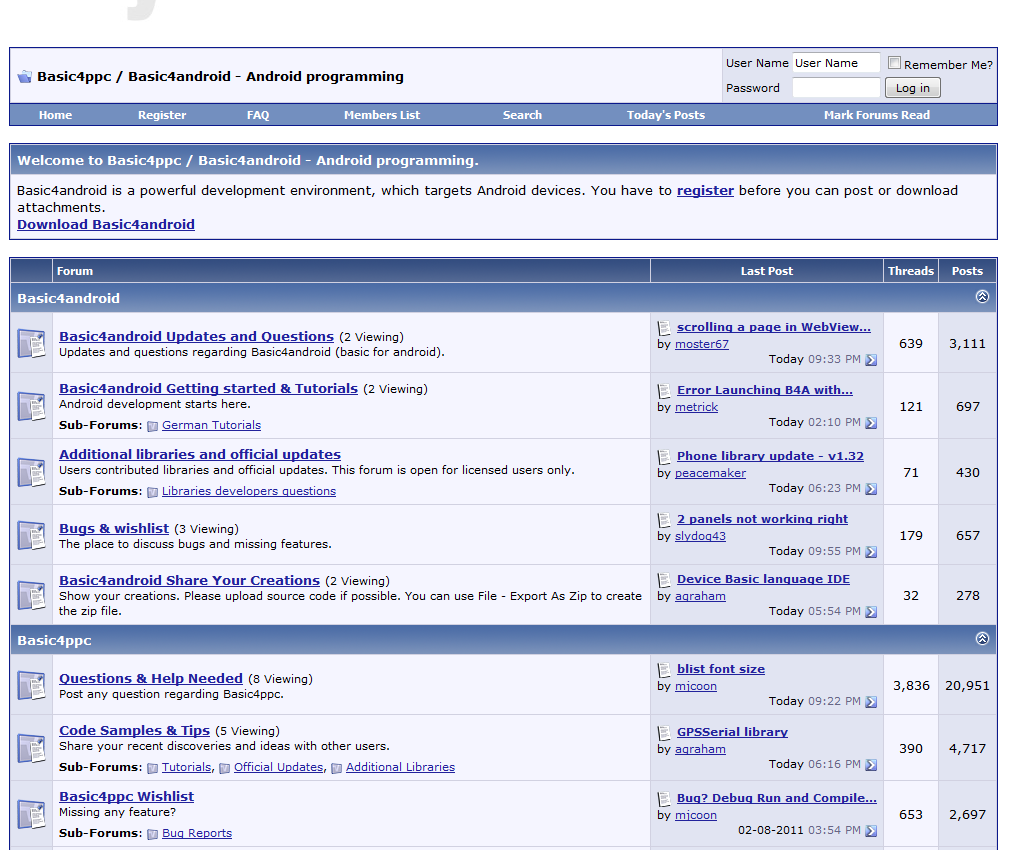Click the sub-forum icon beside Bug Reports
This screenshot has height=850, width=1011.
pyautogui.click(x=153, y=833)
